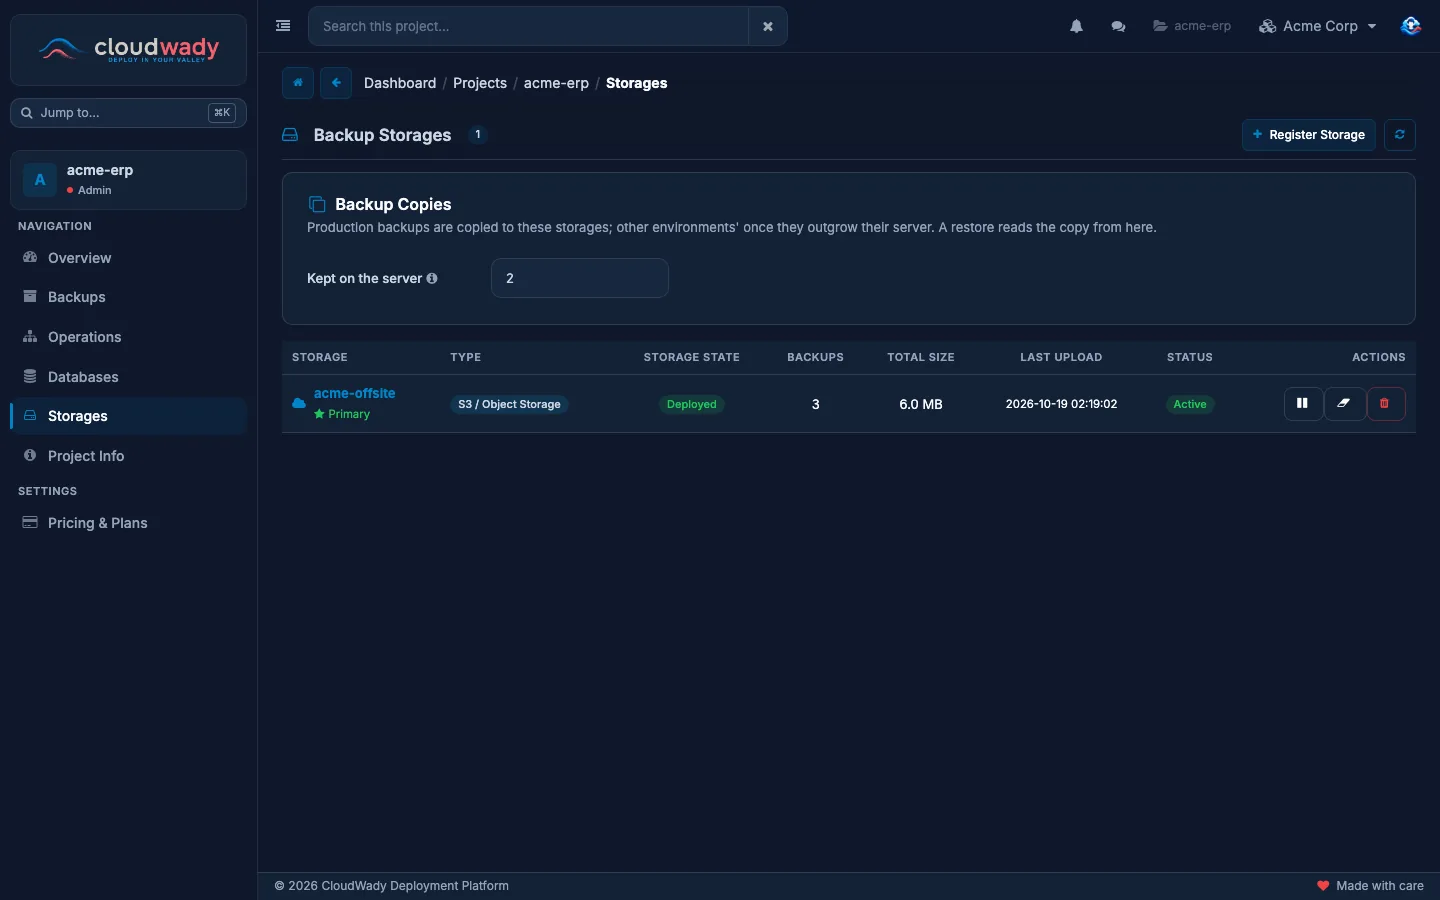
Task: Edit the Kept on the server value
Action: (580, 278)
